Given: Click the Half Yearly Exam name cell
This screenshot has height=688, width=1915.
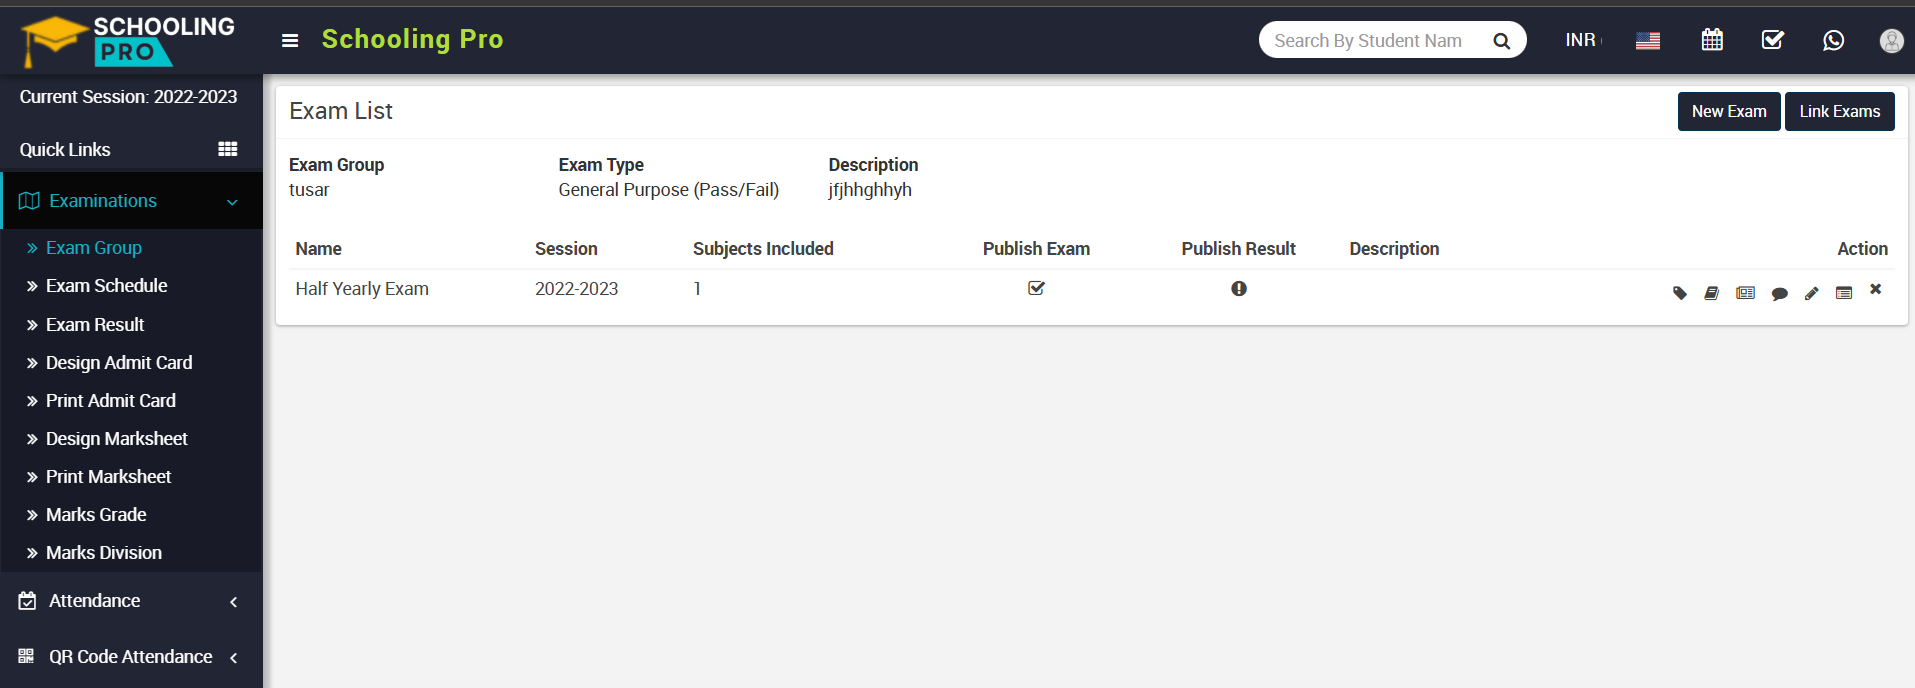Looking at the screenshot, I should tap(362, 289).
